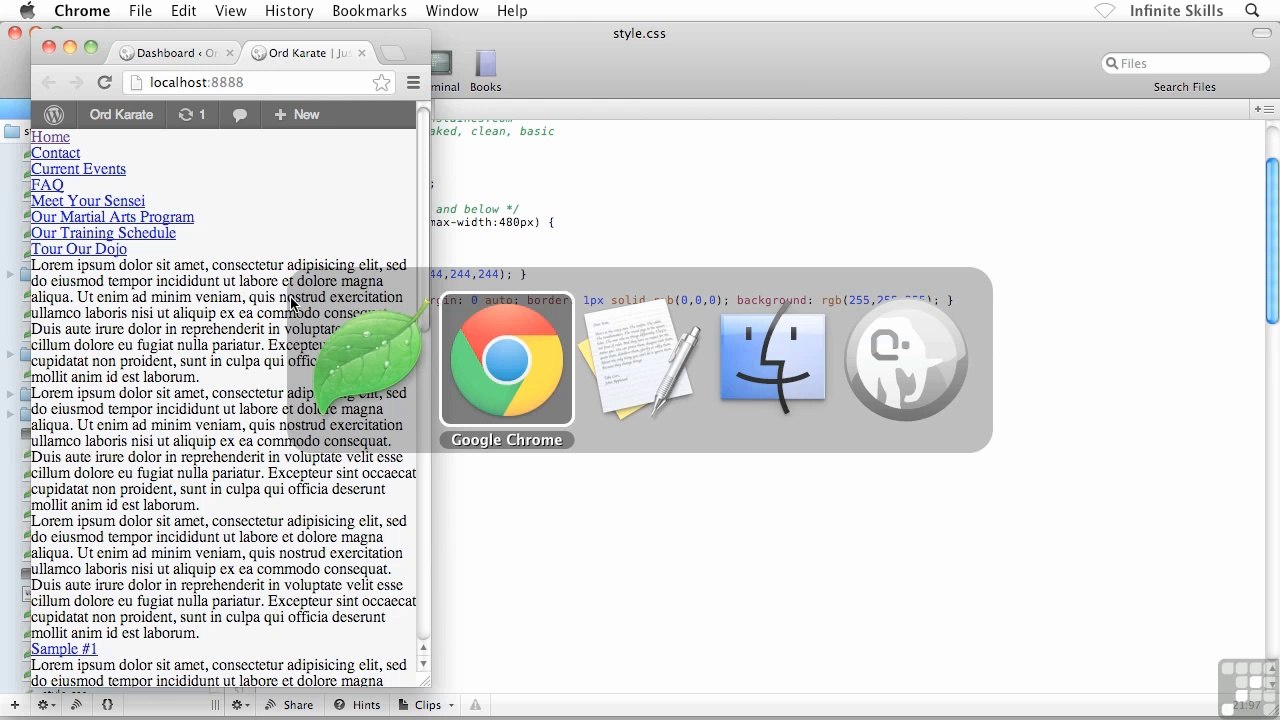Open the Chrome hamburger menu
This screenshot has width=1280, height=720.
413,82
